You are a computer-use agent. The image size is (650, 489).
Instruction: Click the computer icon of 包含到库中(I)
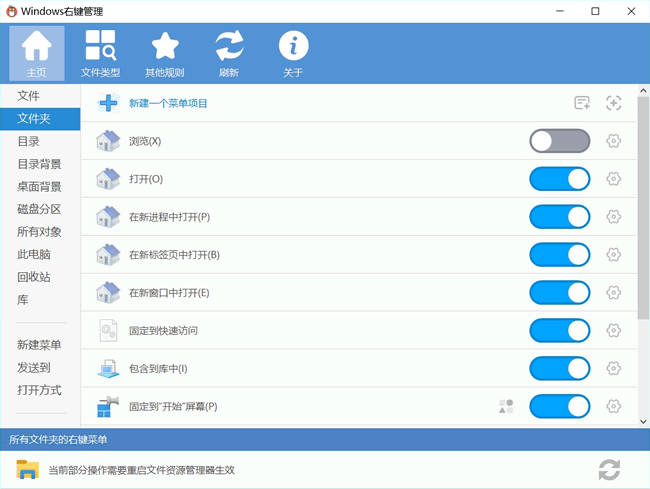[108, 368]
